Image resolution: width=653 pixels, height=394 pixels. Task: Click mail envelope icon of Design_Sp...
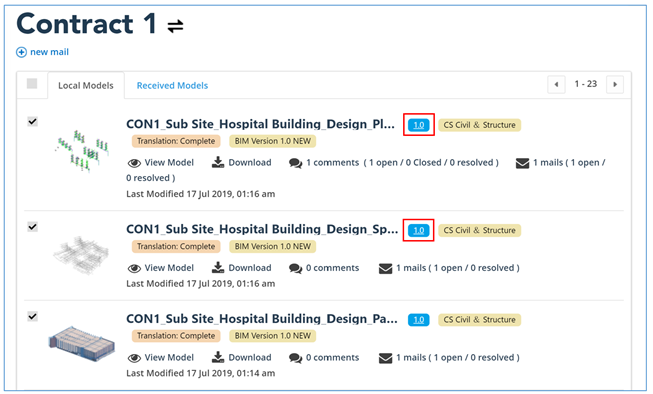point(385,269)
